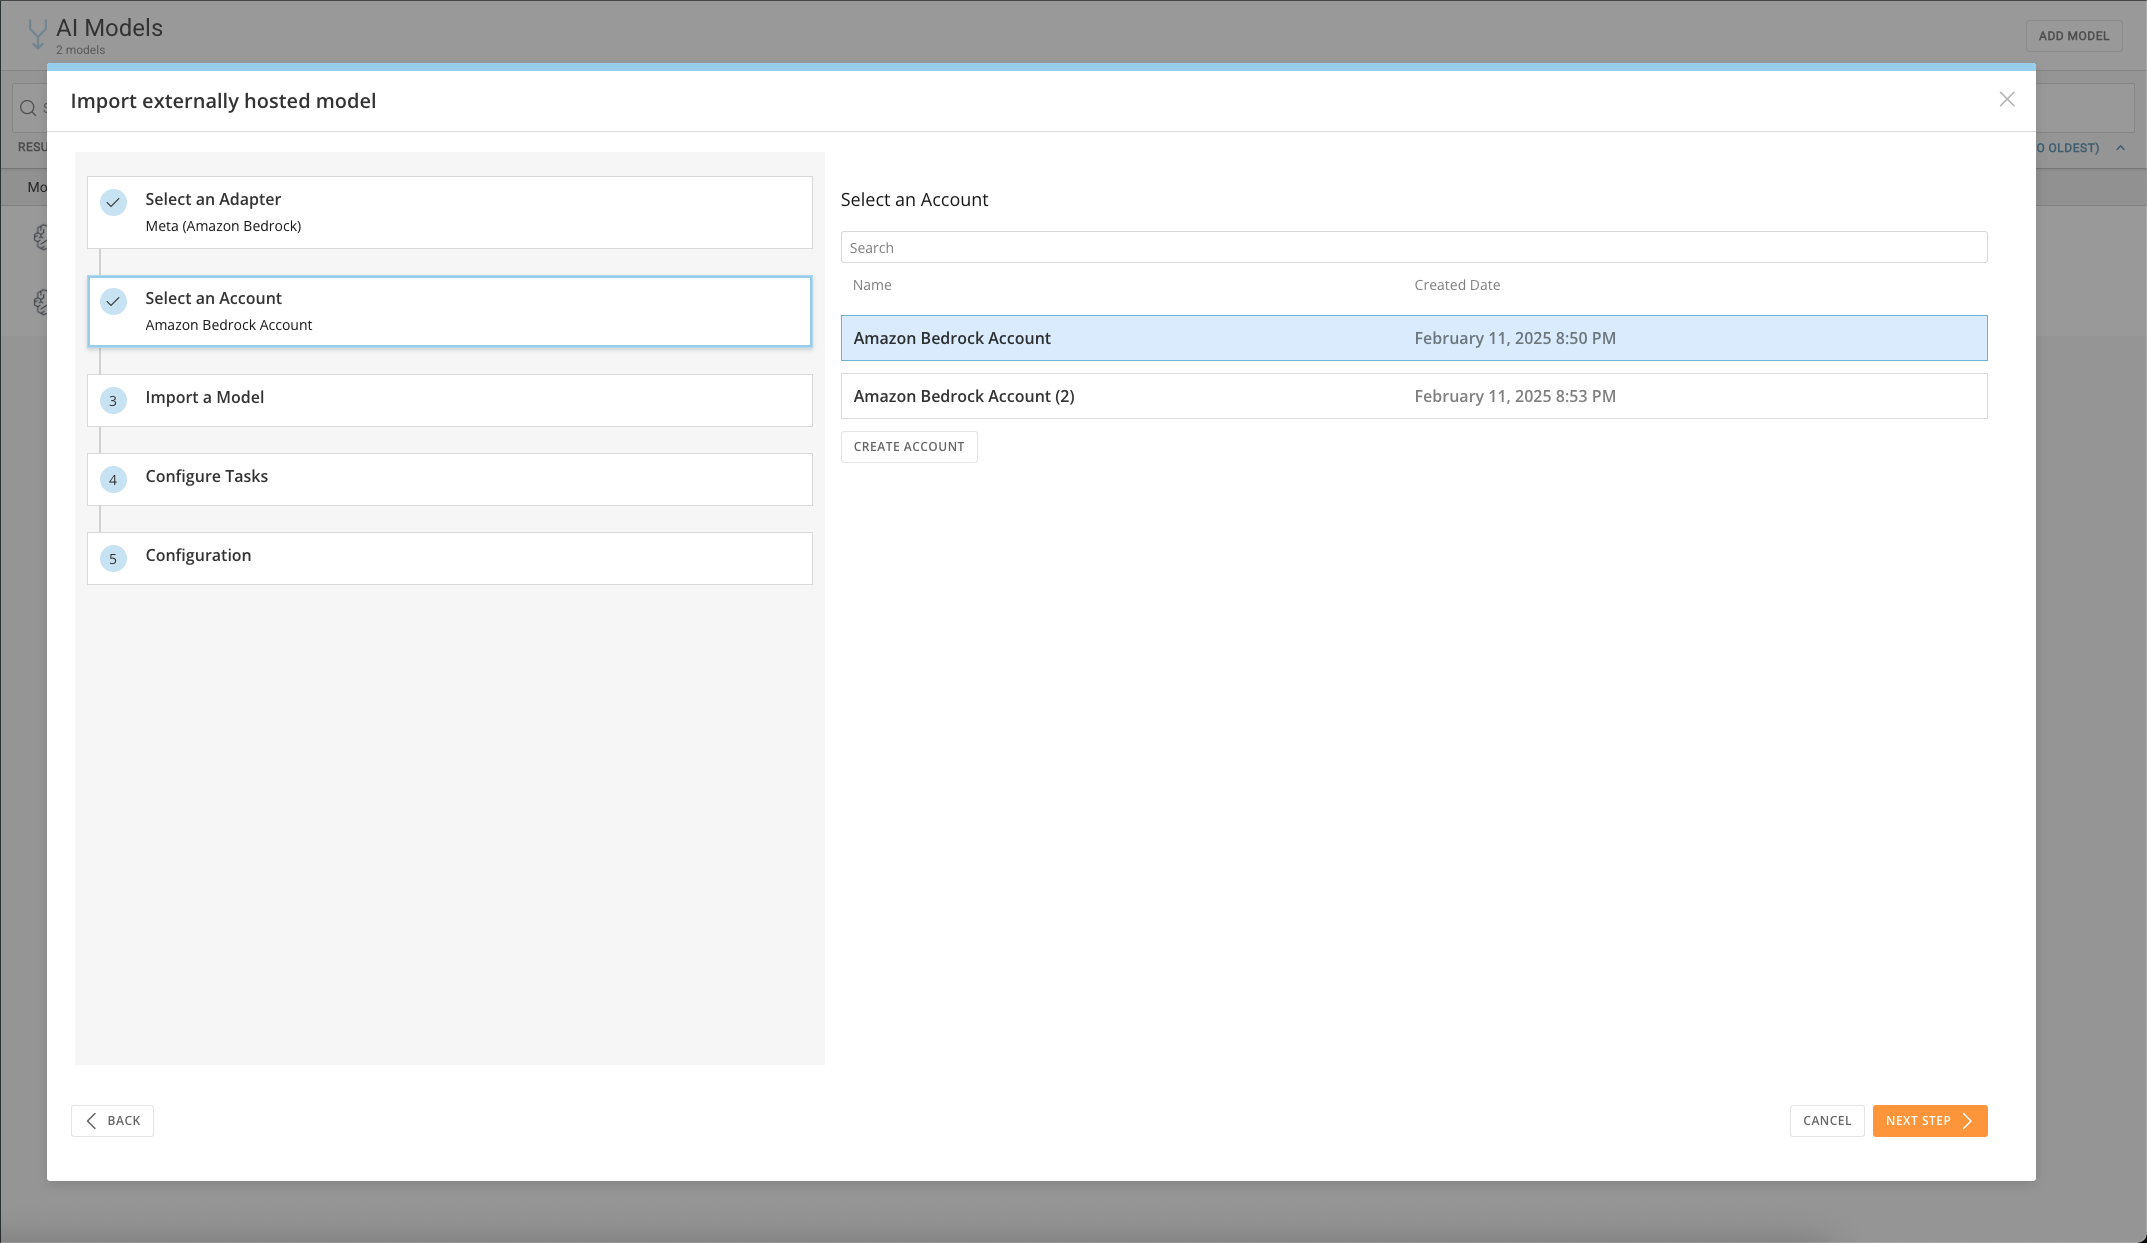
Task: Click the Cancel button
Action: 1827,1121
